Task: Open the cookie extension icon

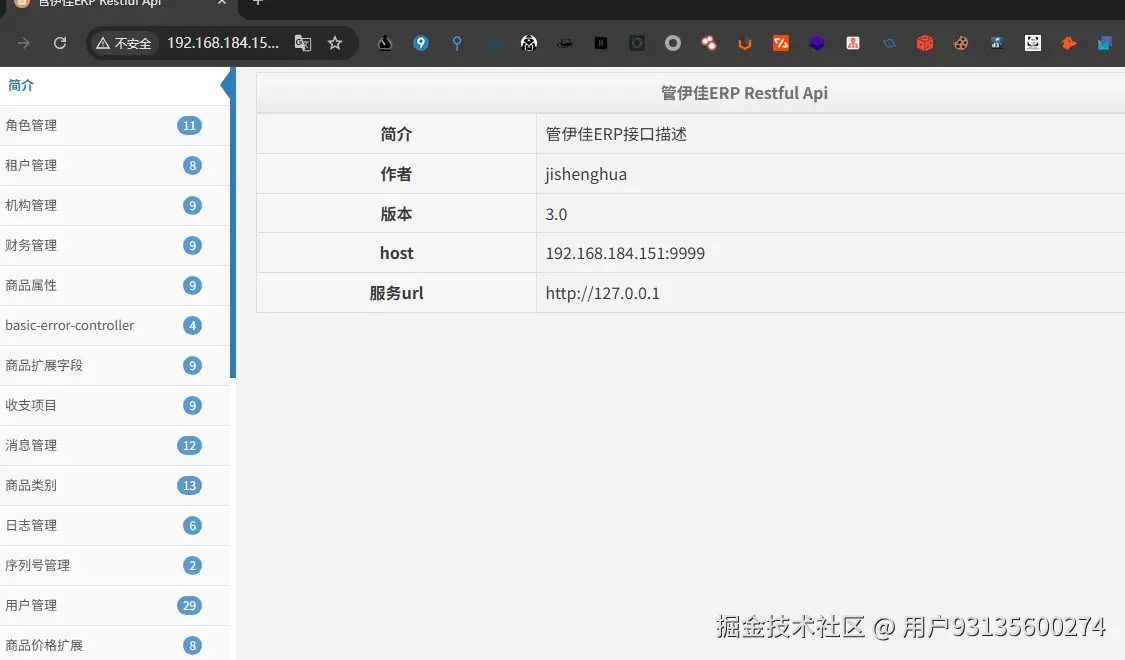Action: pyautogui.click(x=961, y=43)
